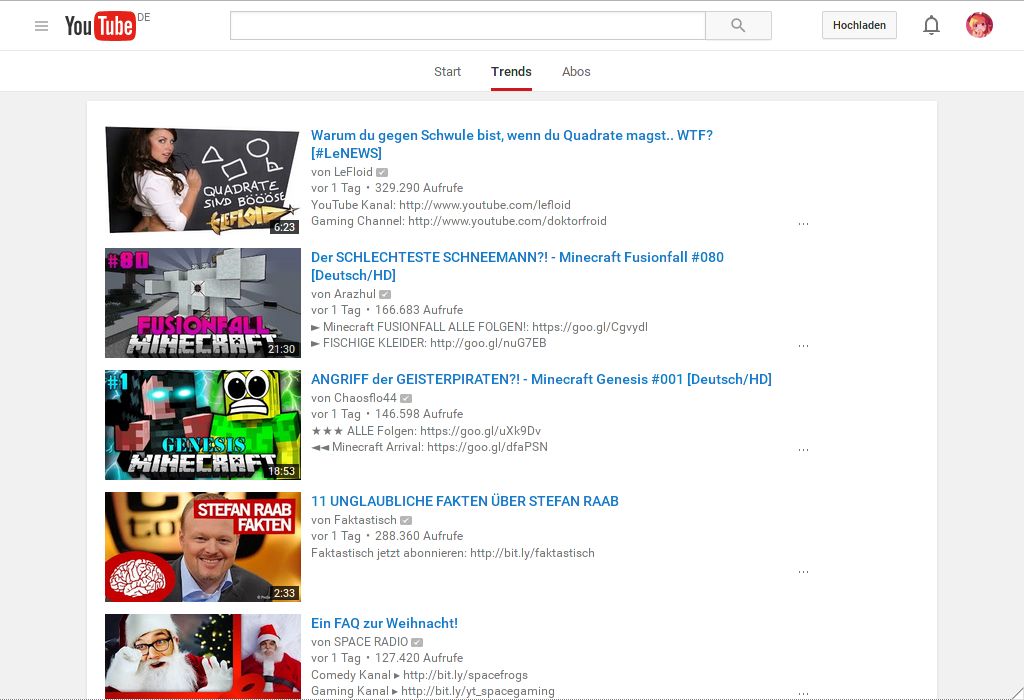1024x700 pixels.
Task: Visit LeFloid channel link
Action: pos(353,172)
